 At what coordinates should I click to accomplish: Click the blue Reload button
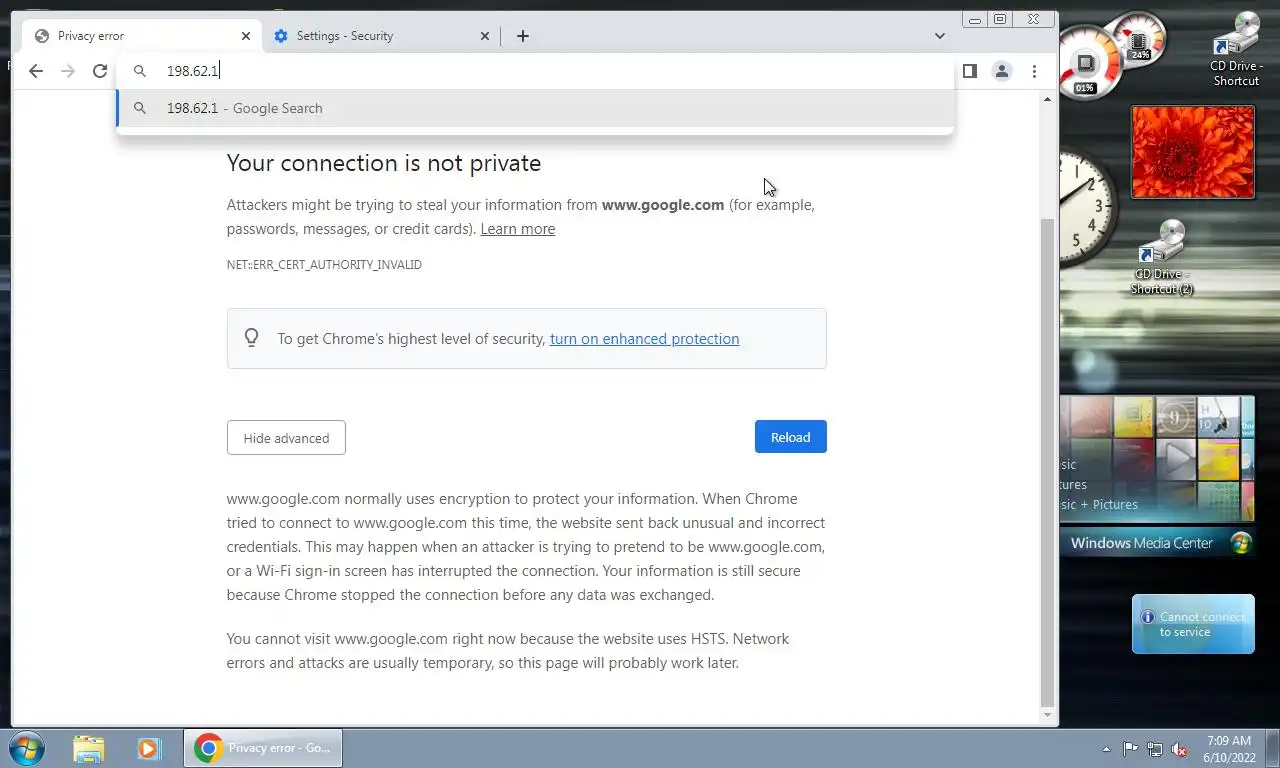coord(790,437)
